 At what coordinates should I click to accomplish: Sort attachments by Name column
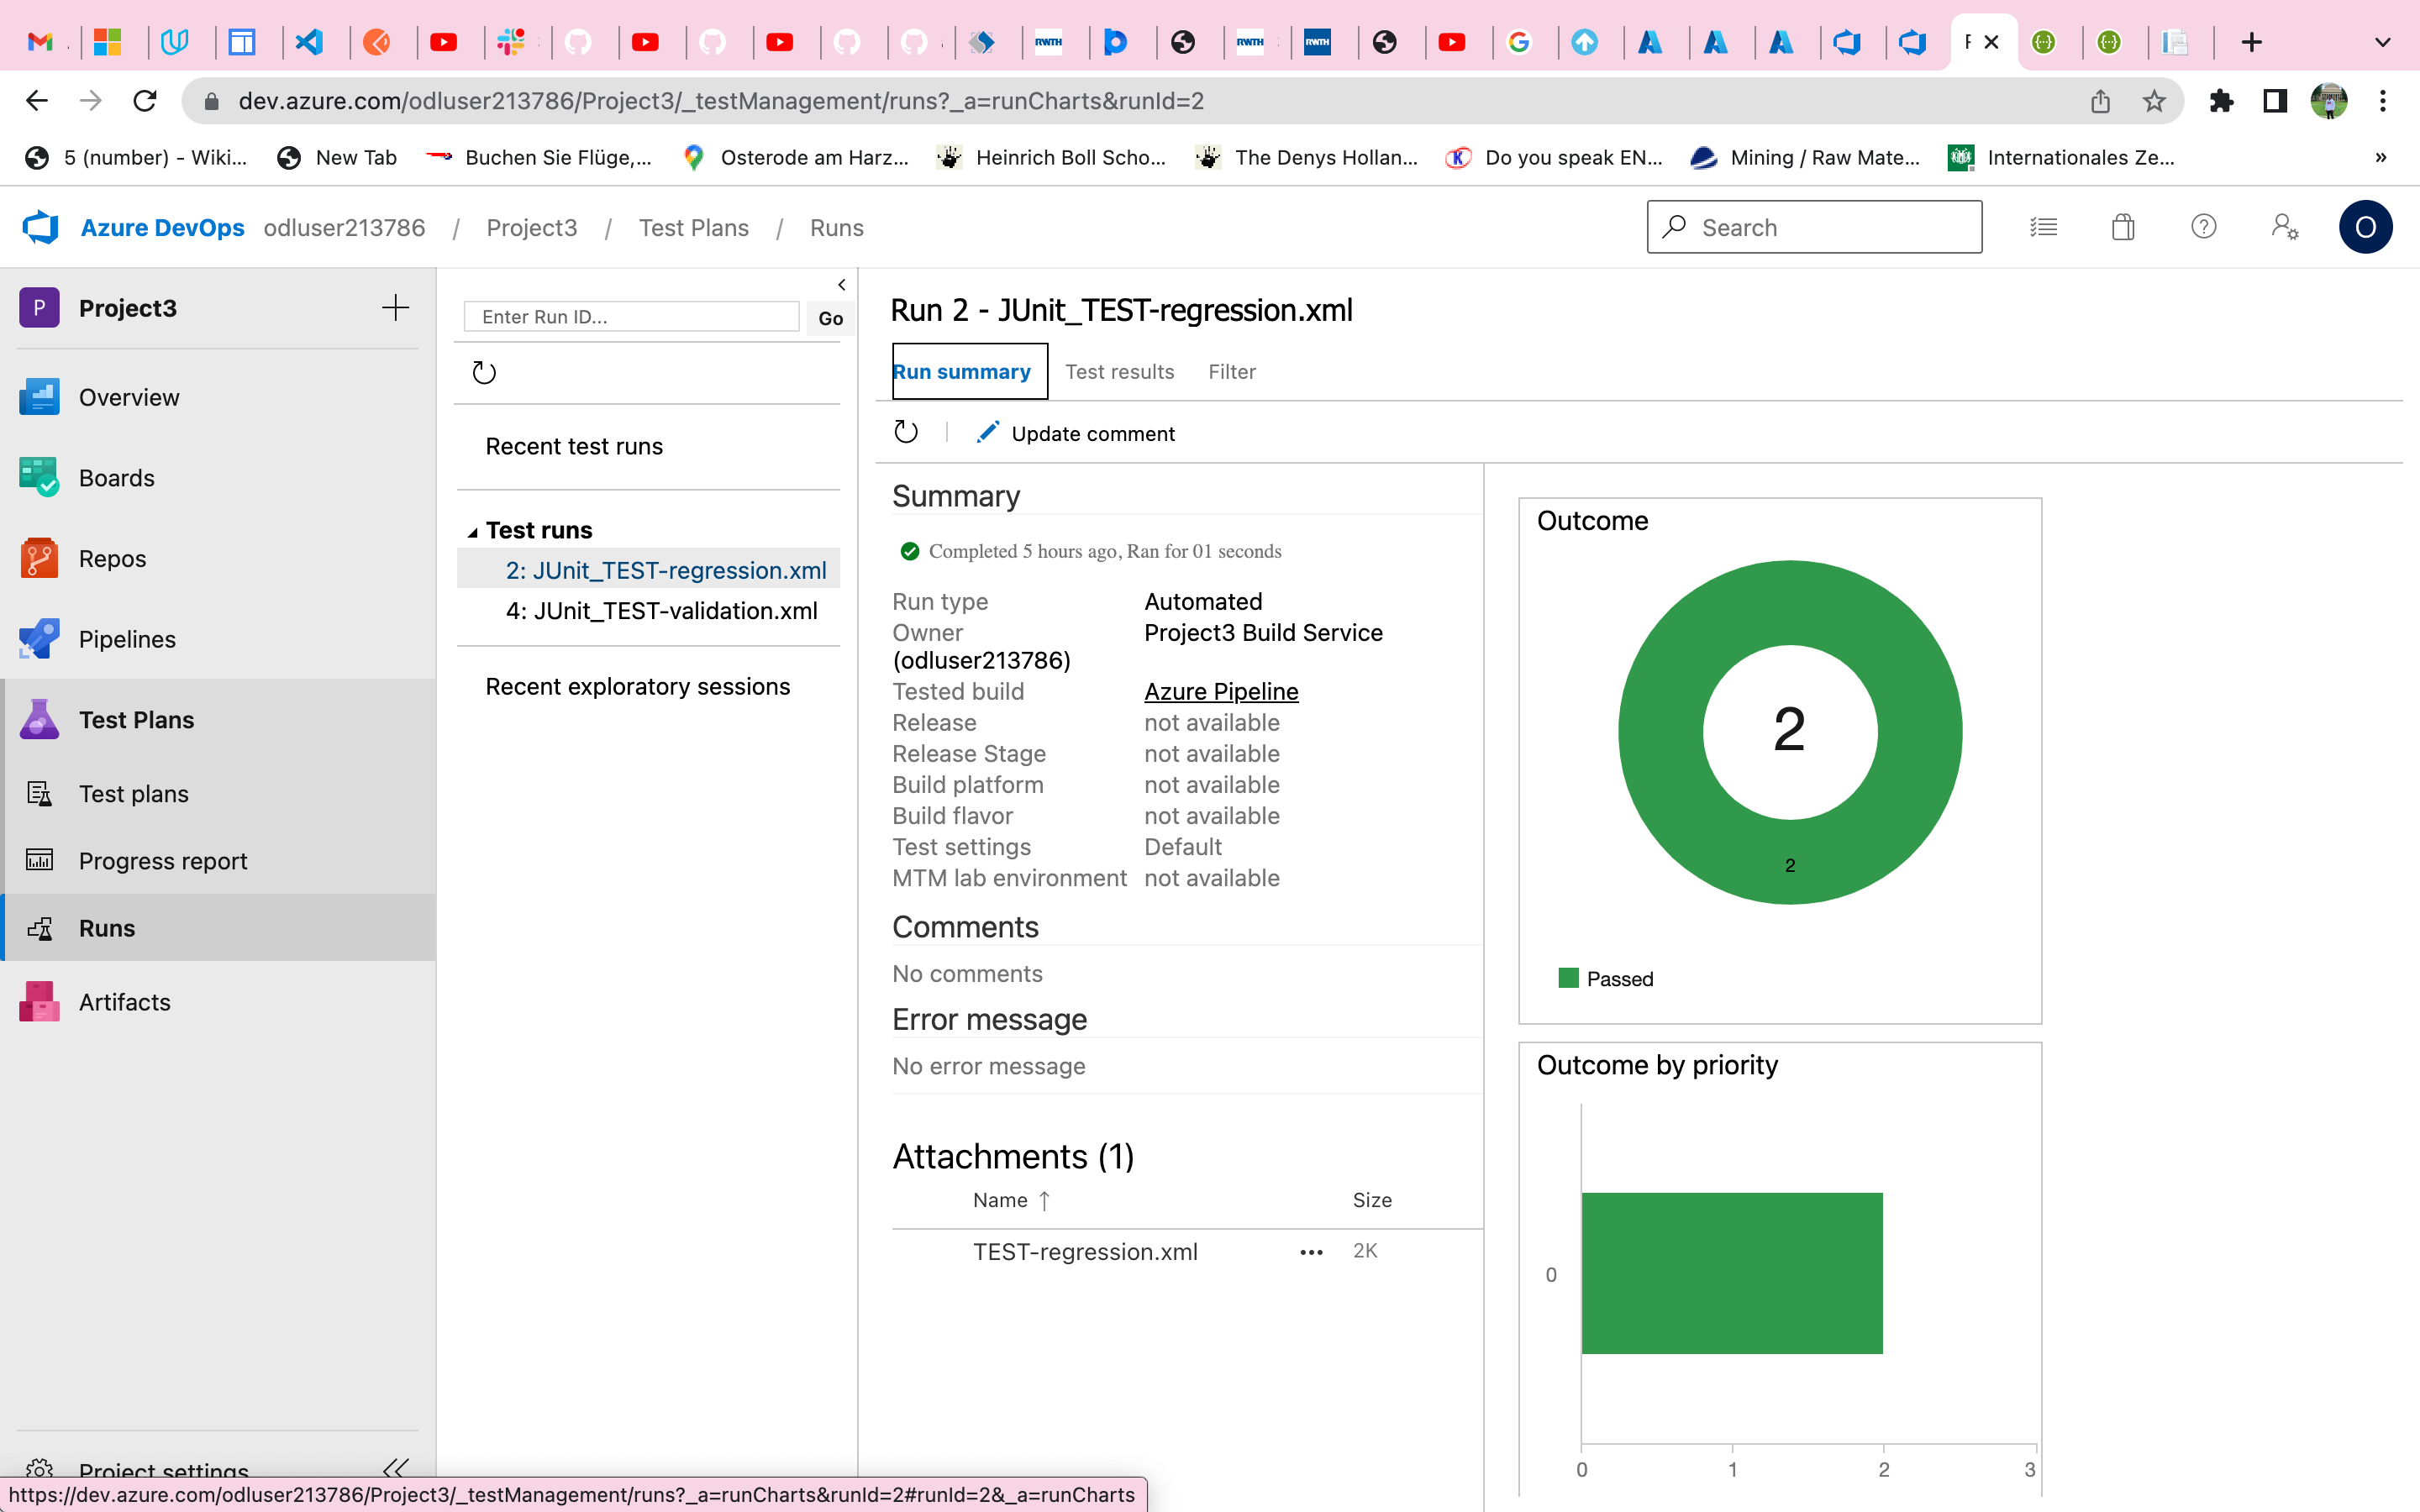click(1000, 1200)
